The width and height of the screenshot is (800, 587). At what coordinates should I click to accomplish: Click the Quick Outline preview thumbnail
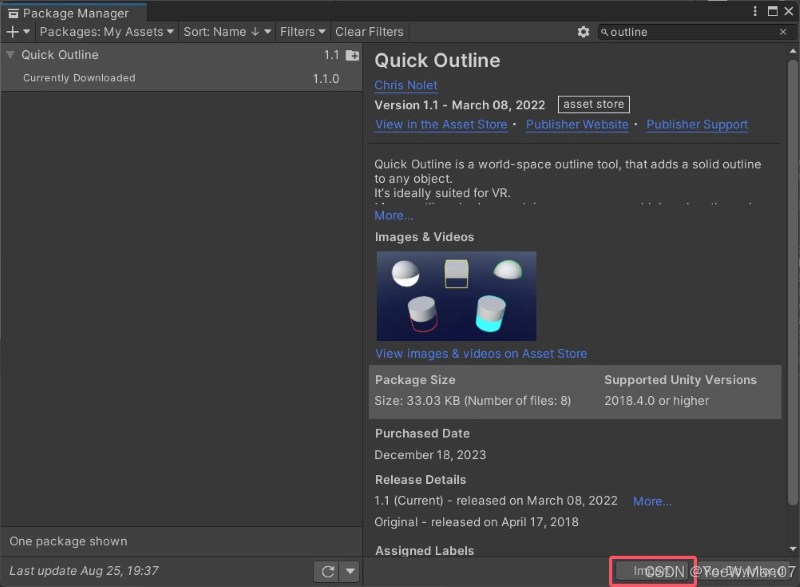[456, 296]
